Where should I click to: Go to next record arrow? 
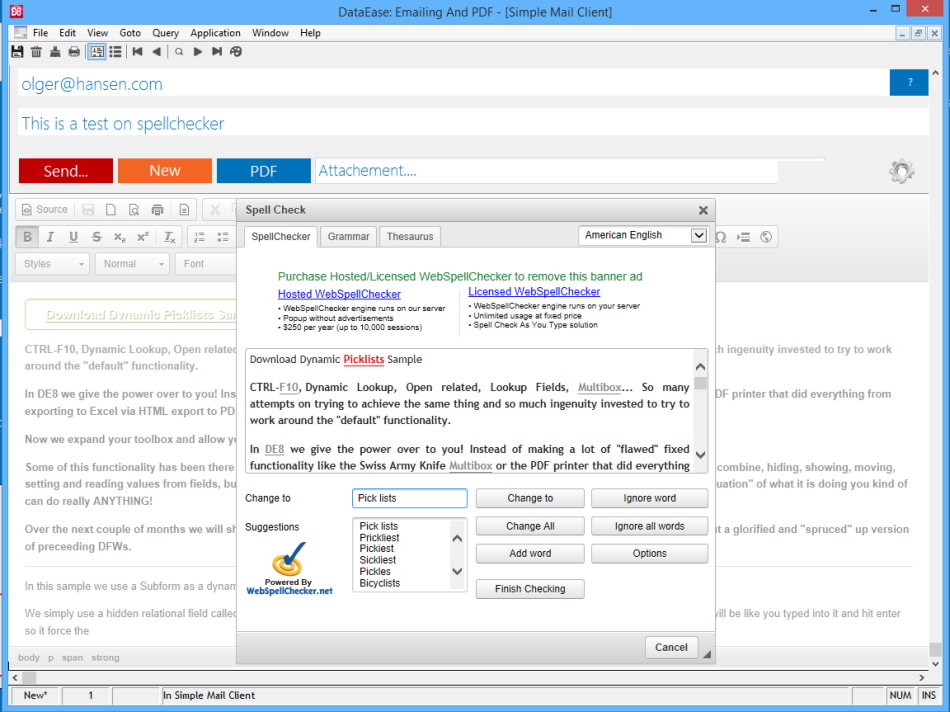point(198,52)
